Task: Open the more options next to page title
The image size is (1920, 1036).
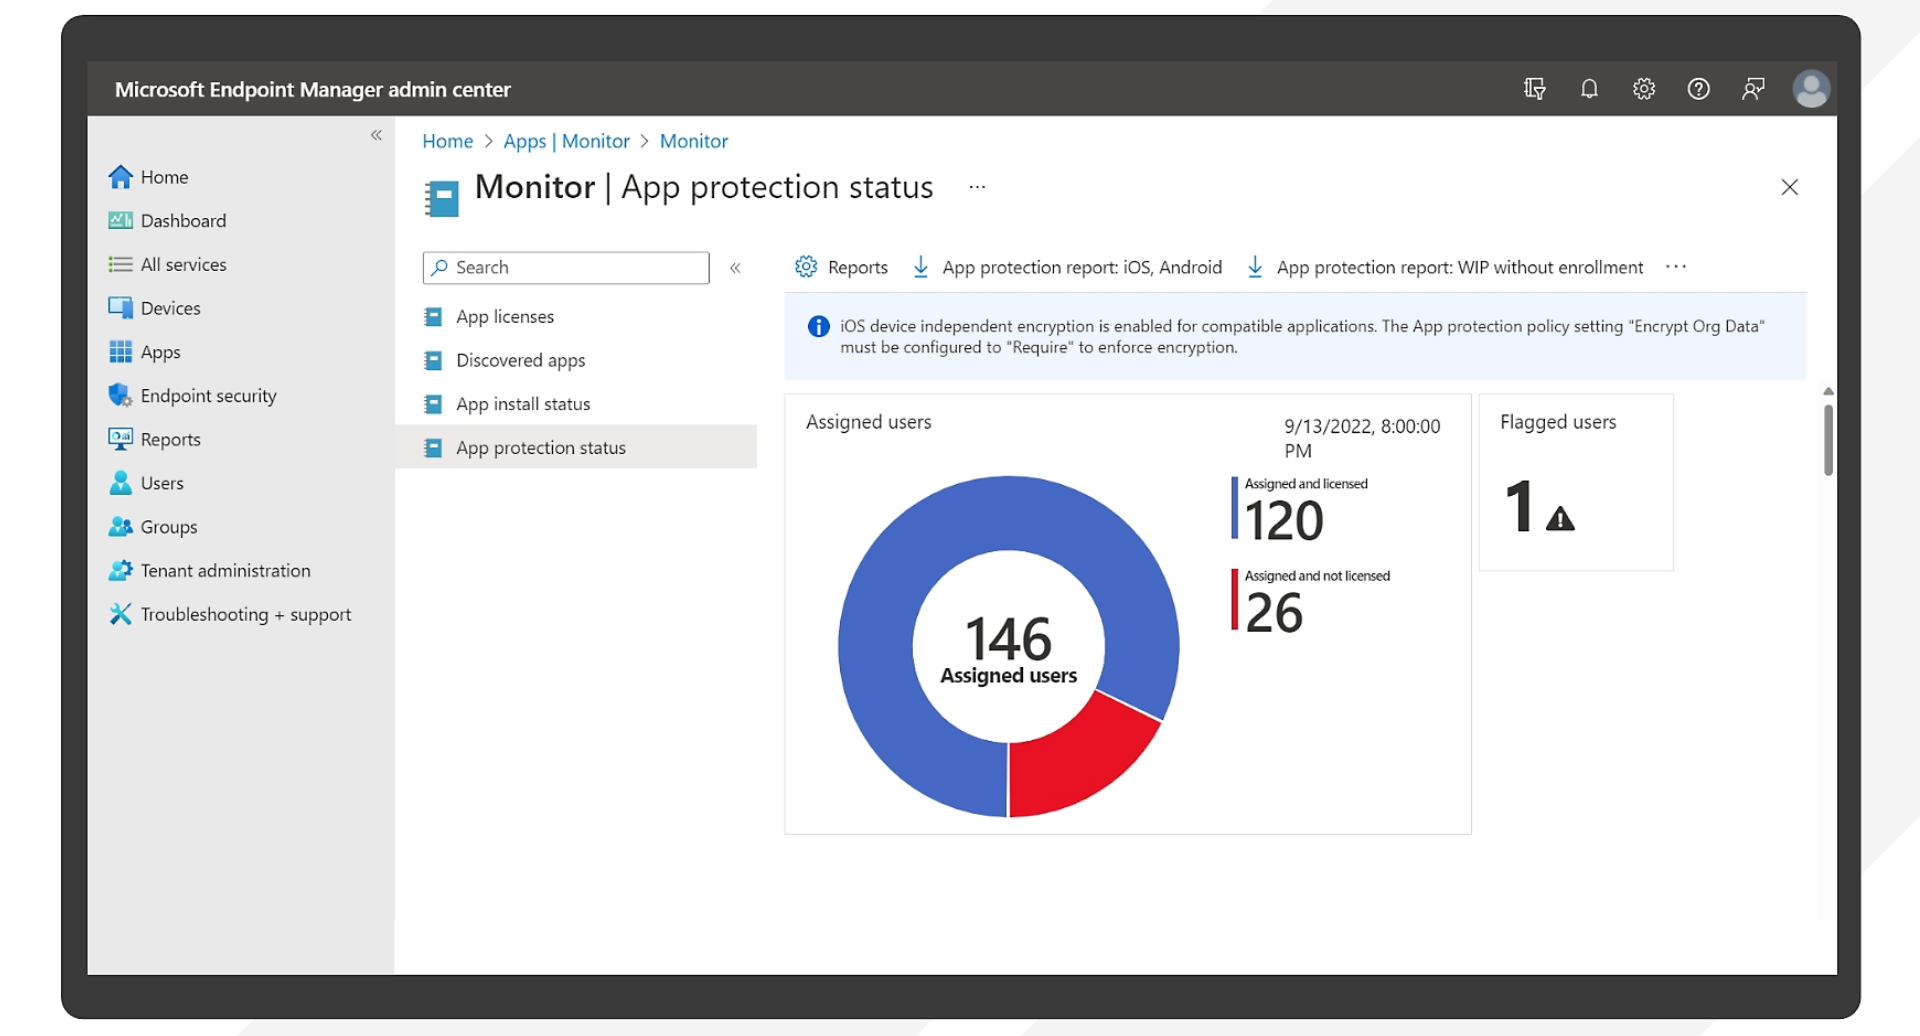Action: [977, 187]
